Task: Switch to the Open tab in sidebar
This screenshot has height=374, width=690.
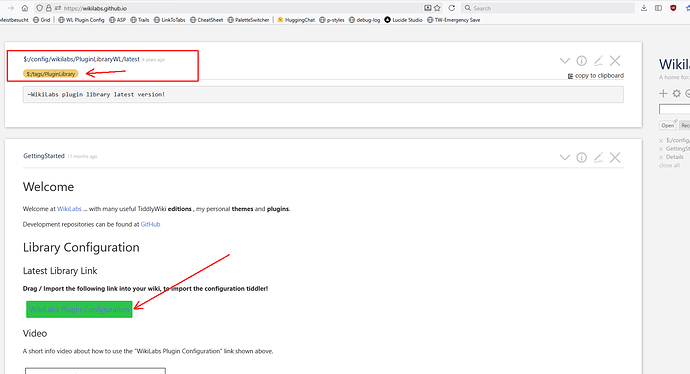Action: 668,125
